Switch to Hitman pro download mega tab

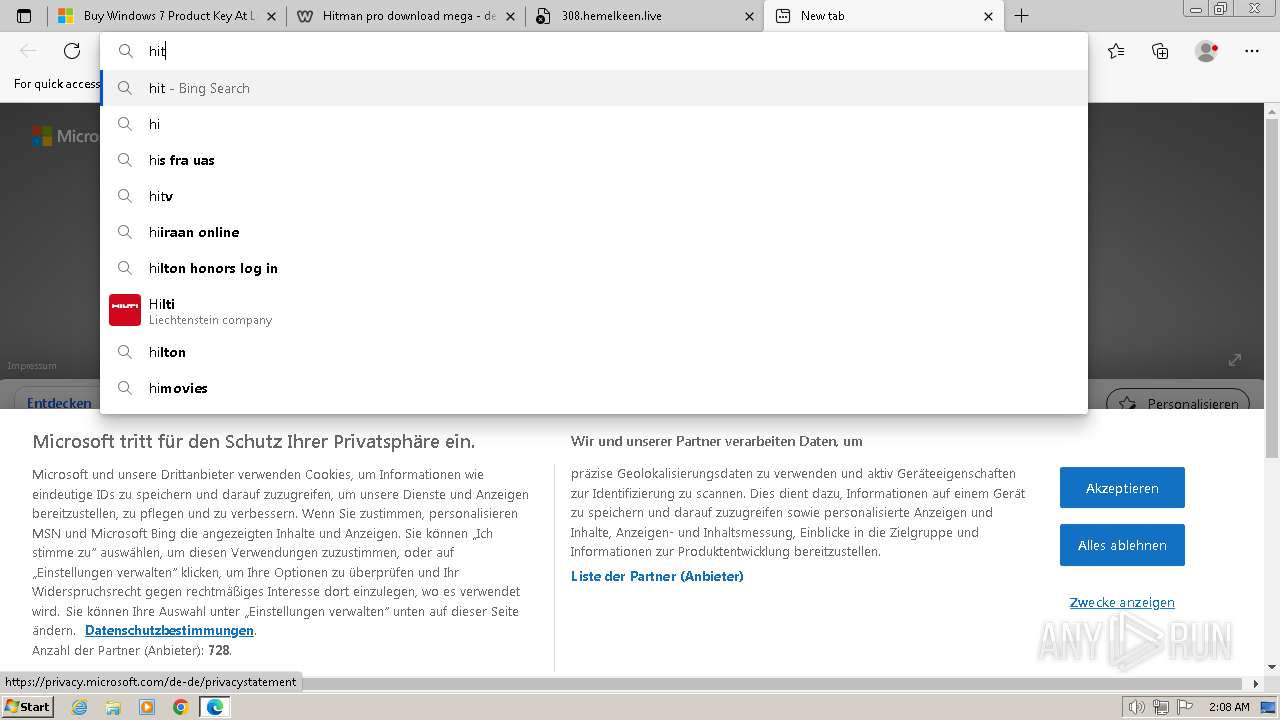click(x=405, y=16)
